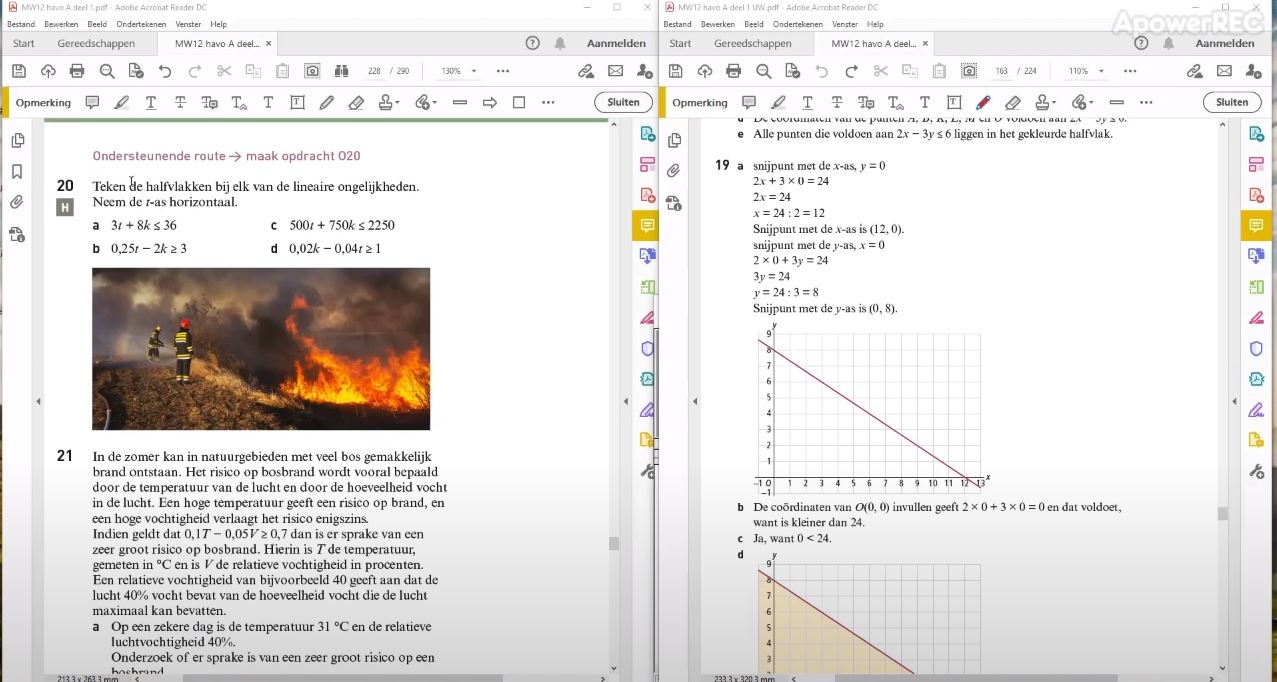Pick the pencil drawing tool in left window
The width and height of the screenshot is (1277, 682).
coord(326,102)
